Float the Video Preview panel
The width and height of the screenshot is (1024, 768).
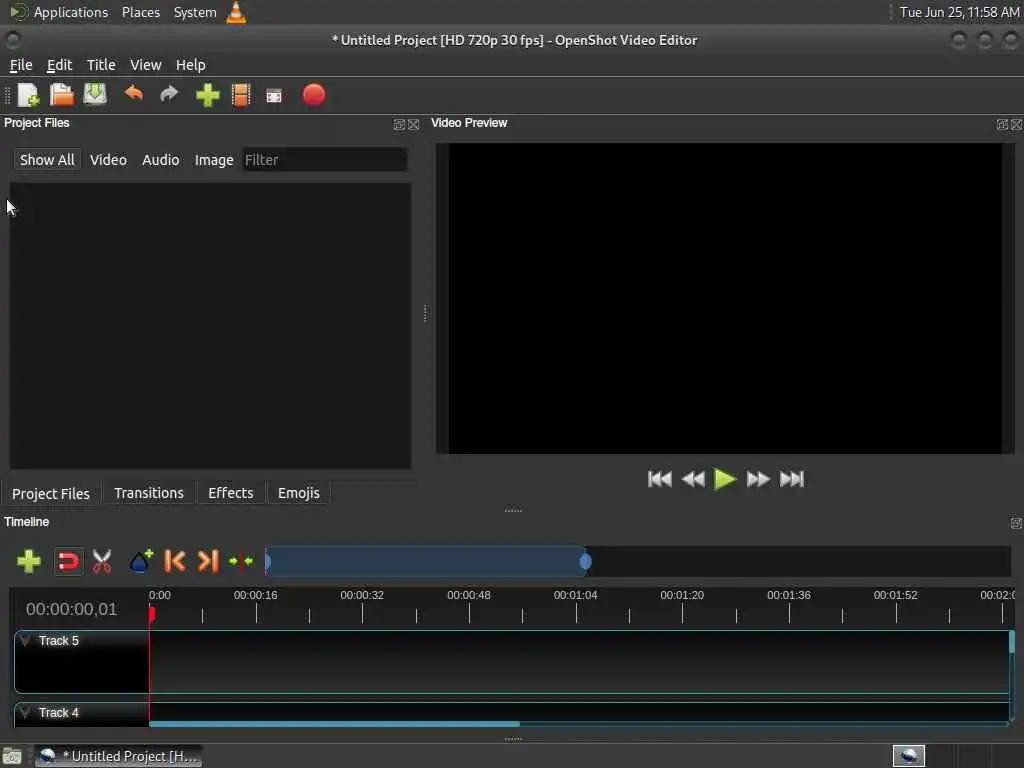1002,124
